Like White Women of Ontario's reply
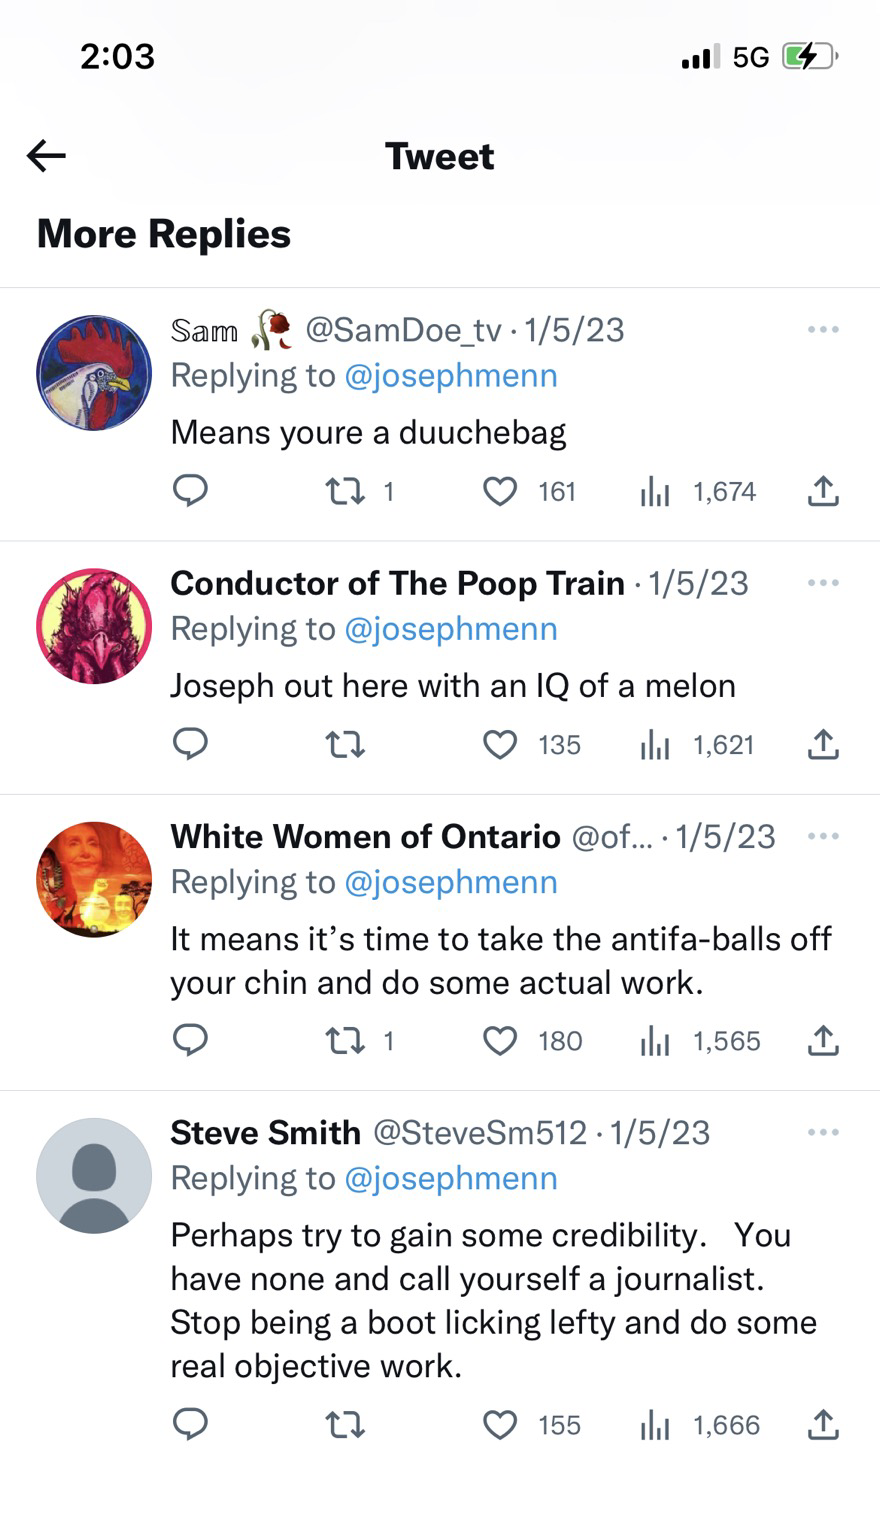Image resolution: width=880 pixels, height=1536 pixels. coord(500,1041)
